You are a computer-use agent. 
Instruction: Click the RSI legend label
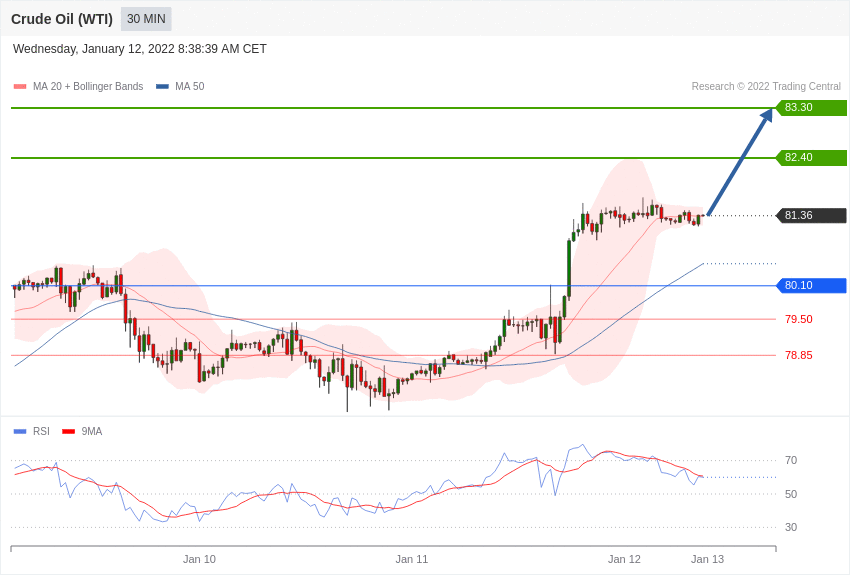point(41,431)
